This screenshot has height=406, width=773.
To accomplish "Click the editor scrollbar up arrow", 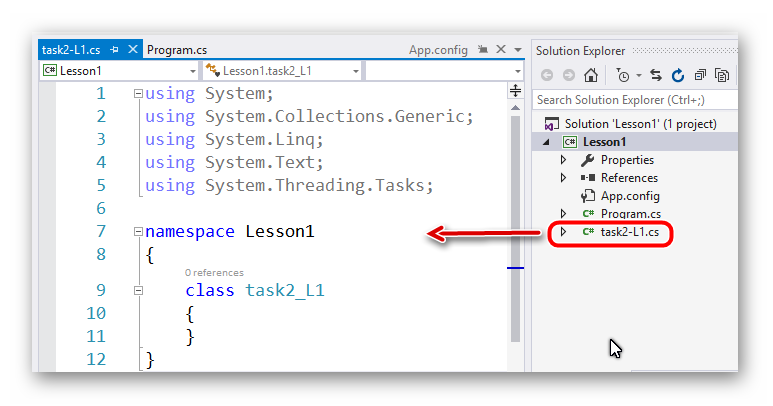I will coord(515,107).
